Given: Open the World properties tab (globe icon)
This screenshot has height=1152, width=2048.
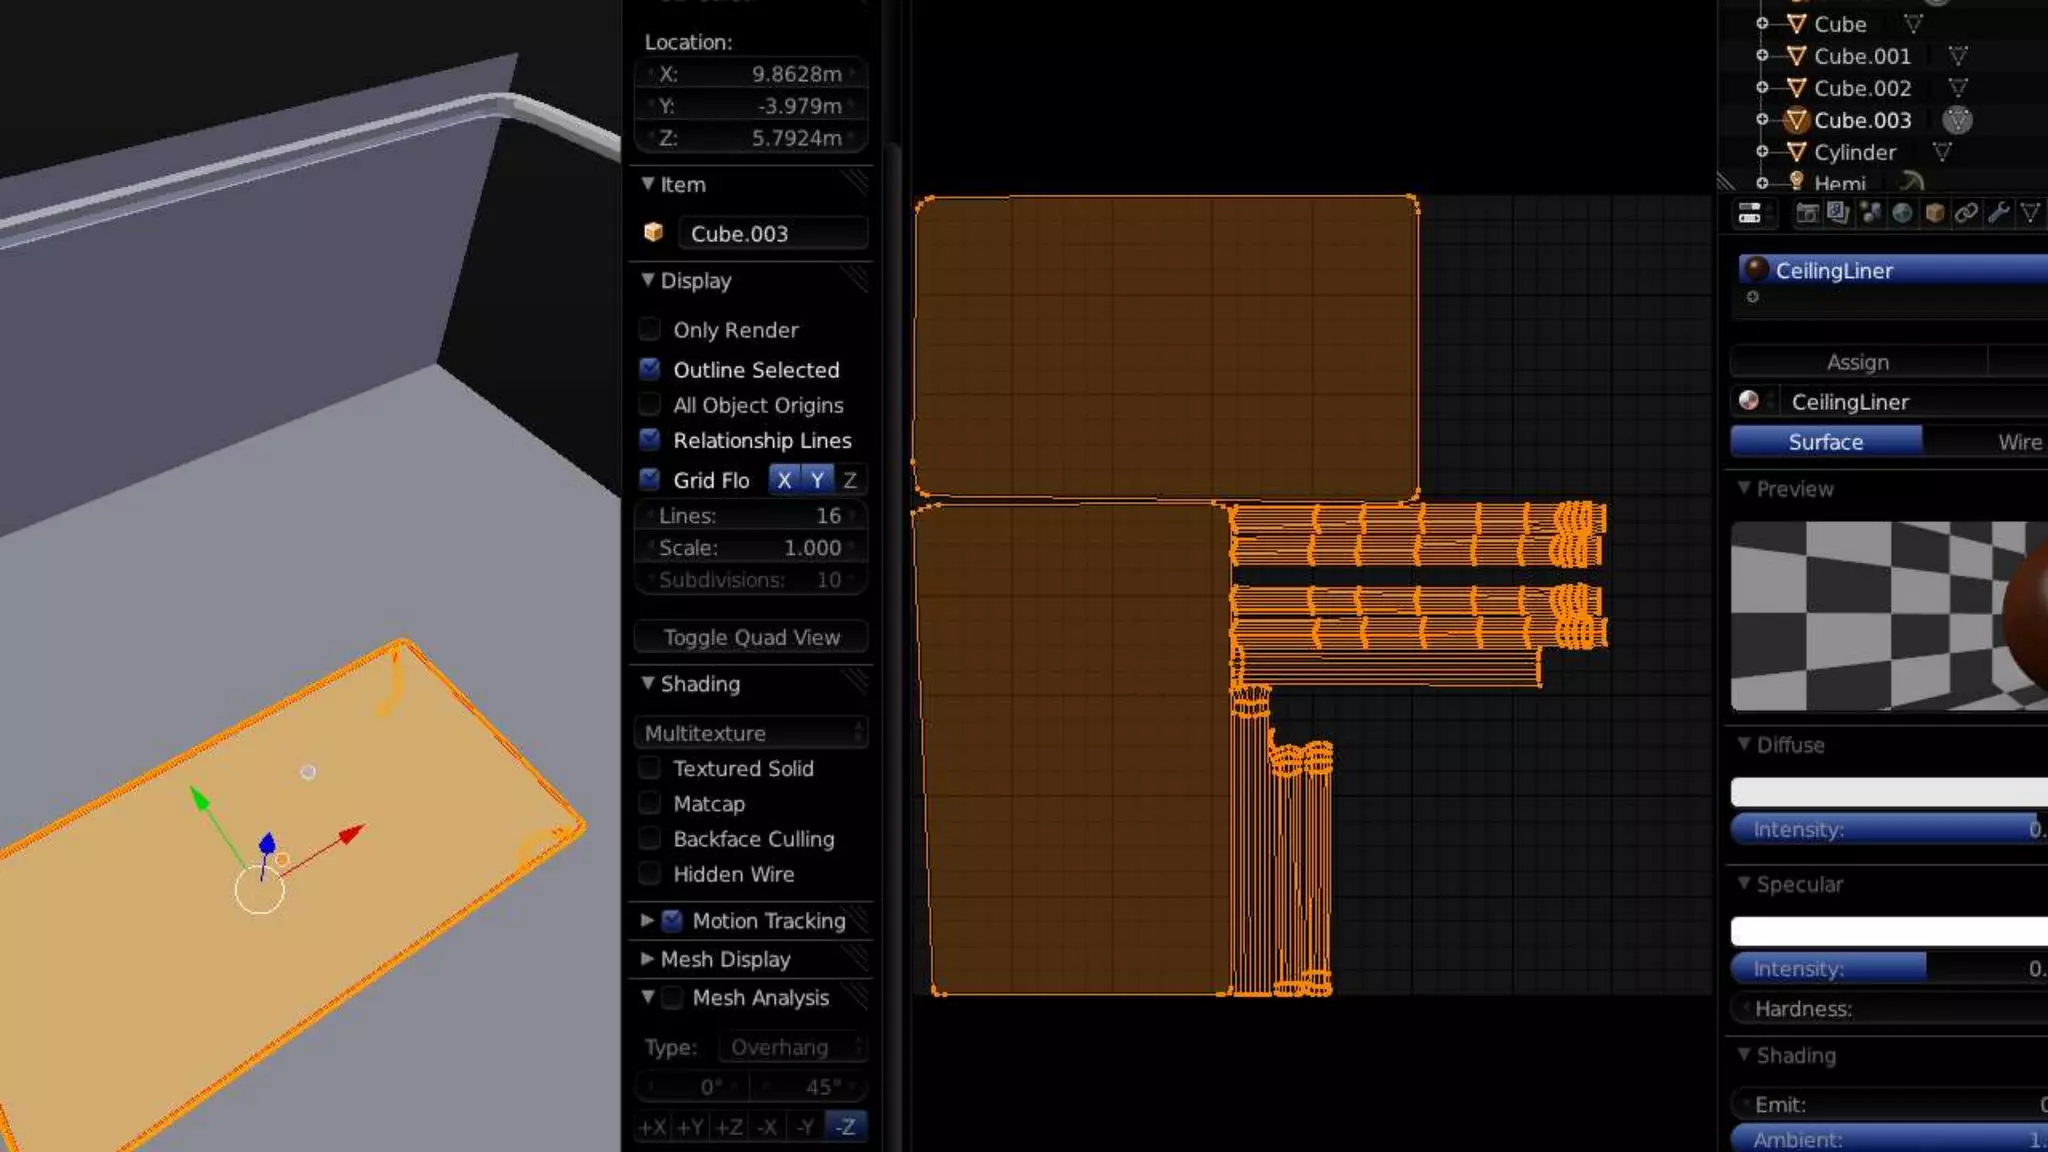Looking at the screenshot, I should 1902,213.
